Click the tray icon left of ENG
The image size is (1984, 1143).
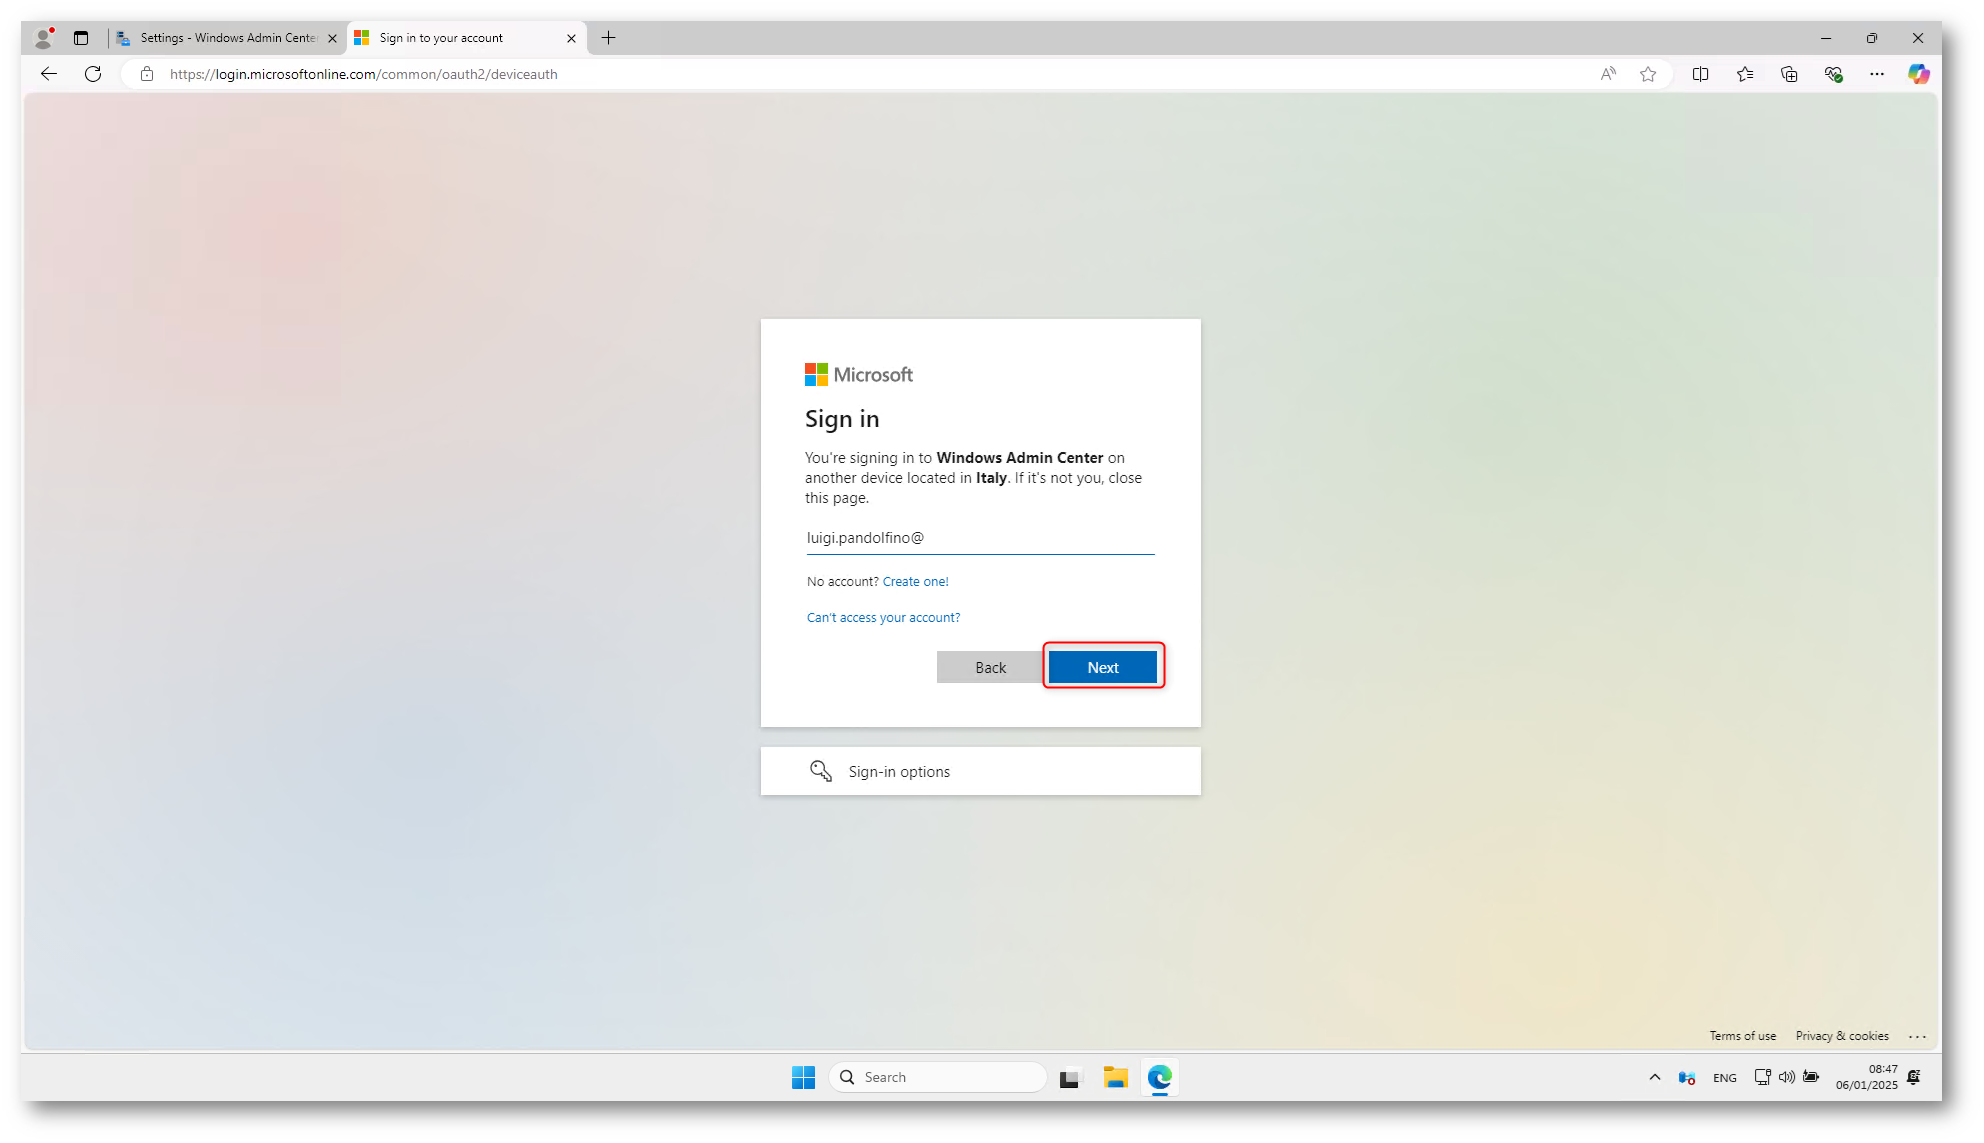pyautogui.click(x=1687, y=1078)
